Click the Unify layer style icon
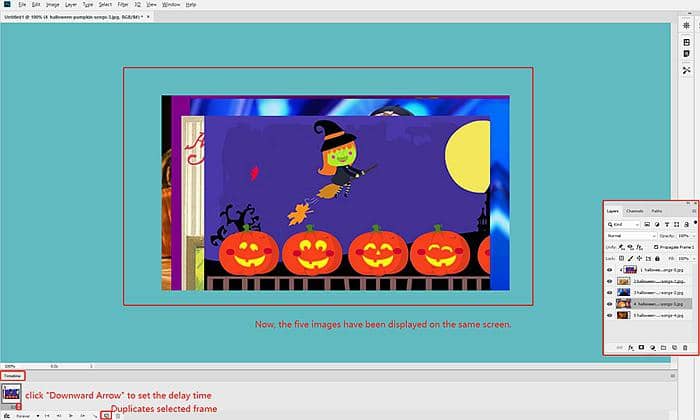This screenshot has height=420, width=700. [640, 247]
